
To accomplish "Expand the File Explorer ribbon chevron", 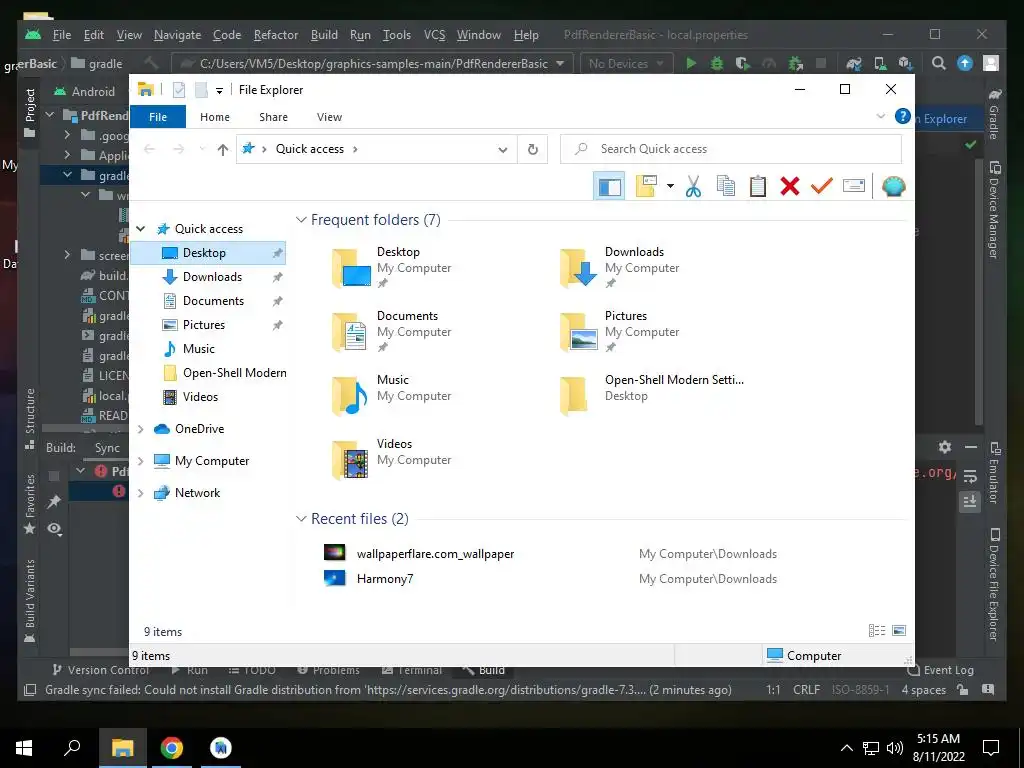I will [880, 116].
